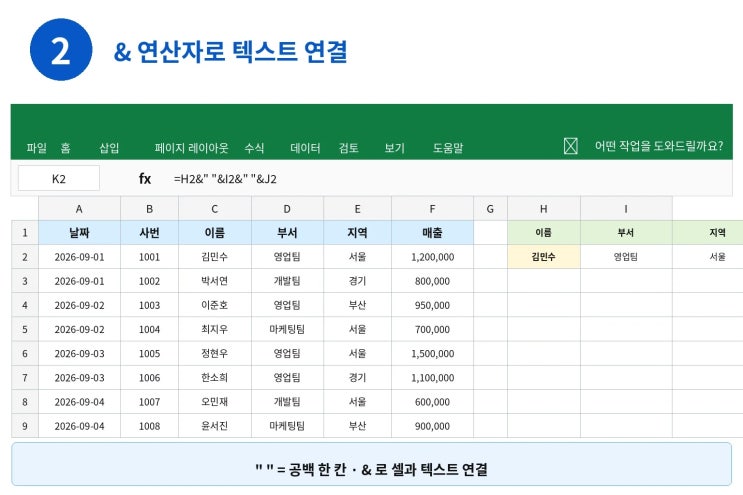Select column F header
The width and height of the screenshot is (743, 495).
click(432, 209)
